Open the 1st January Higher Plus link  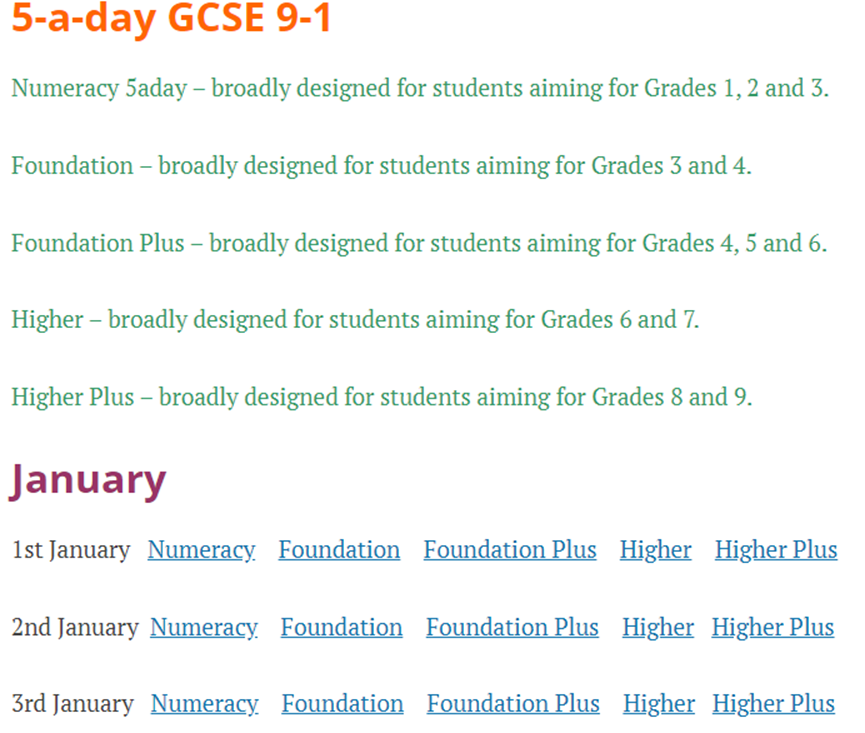click(776, 550)
